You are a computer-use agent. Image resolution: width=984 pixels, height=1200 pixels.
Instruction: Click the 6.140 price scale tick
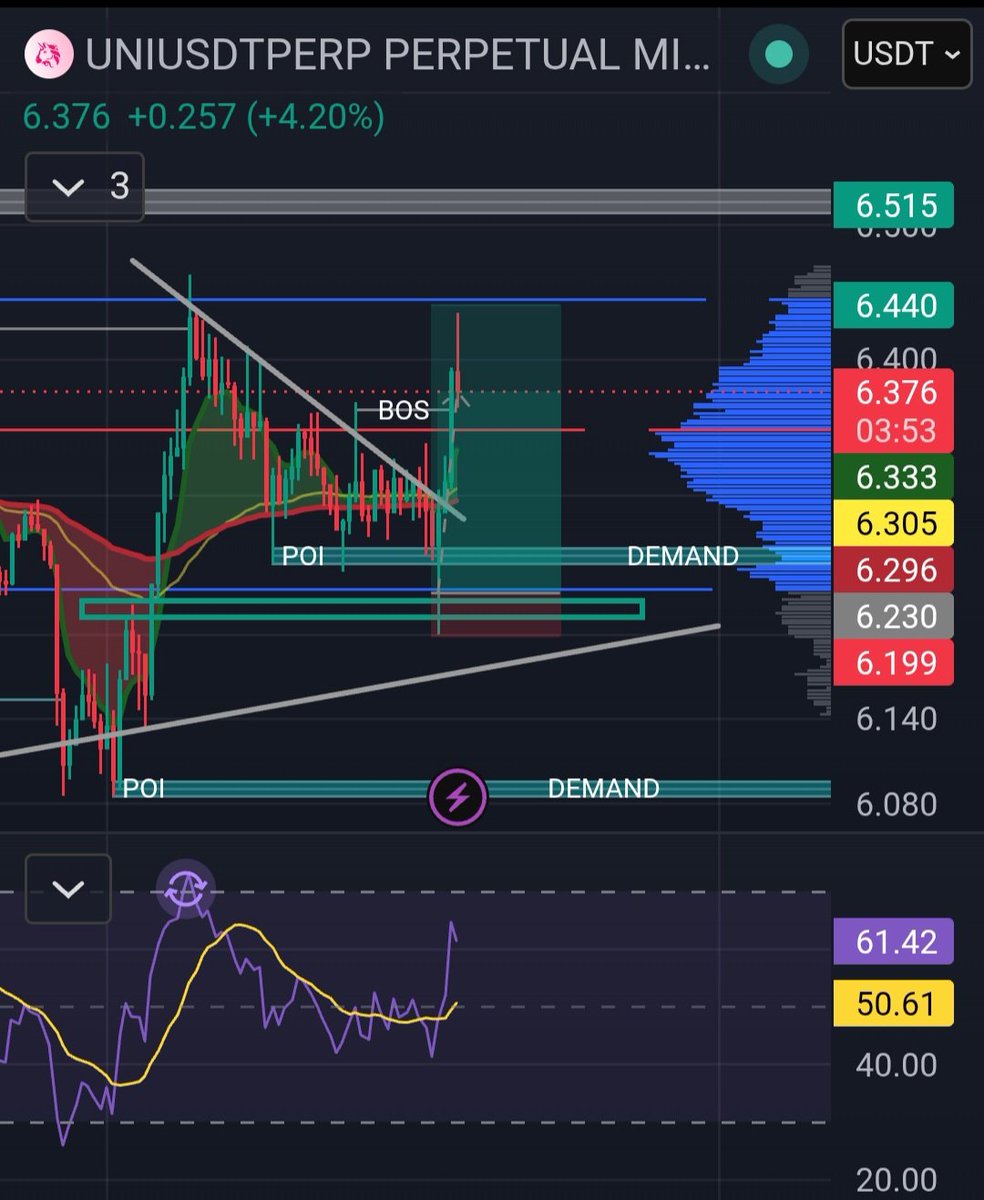click(x=896, y=718)
